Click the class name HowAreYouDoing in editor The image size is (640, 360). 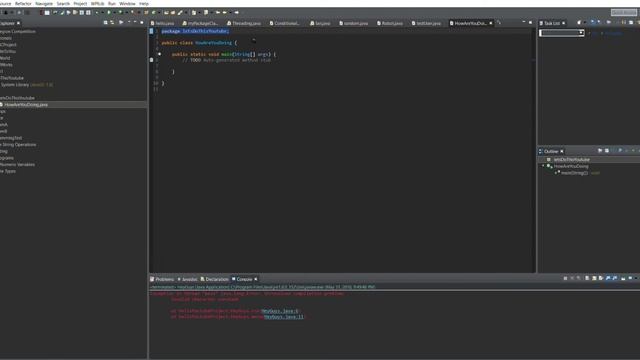pyautogui.click(x=213, y=43)
